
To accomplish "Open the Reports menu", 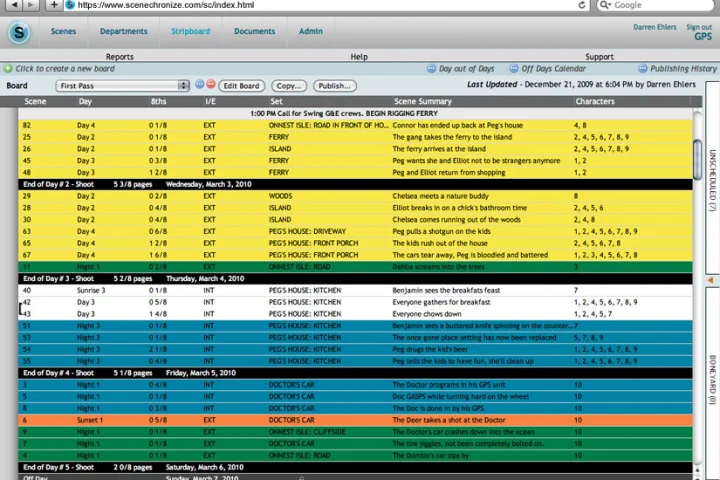I will (x=119, y=56).
